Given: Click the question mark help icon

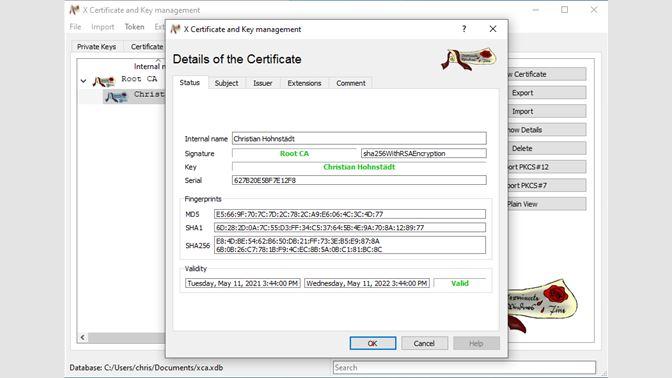Looking at the screenshot, I should pyautogui.click(x=464, y=29).
